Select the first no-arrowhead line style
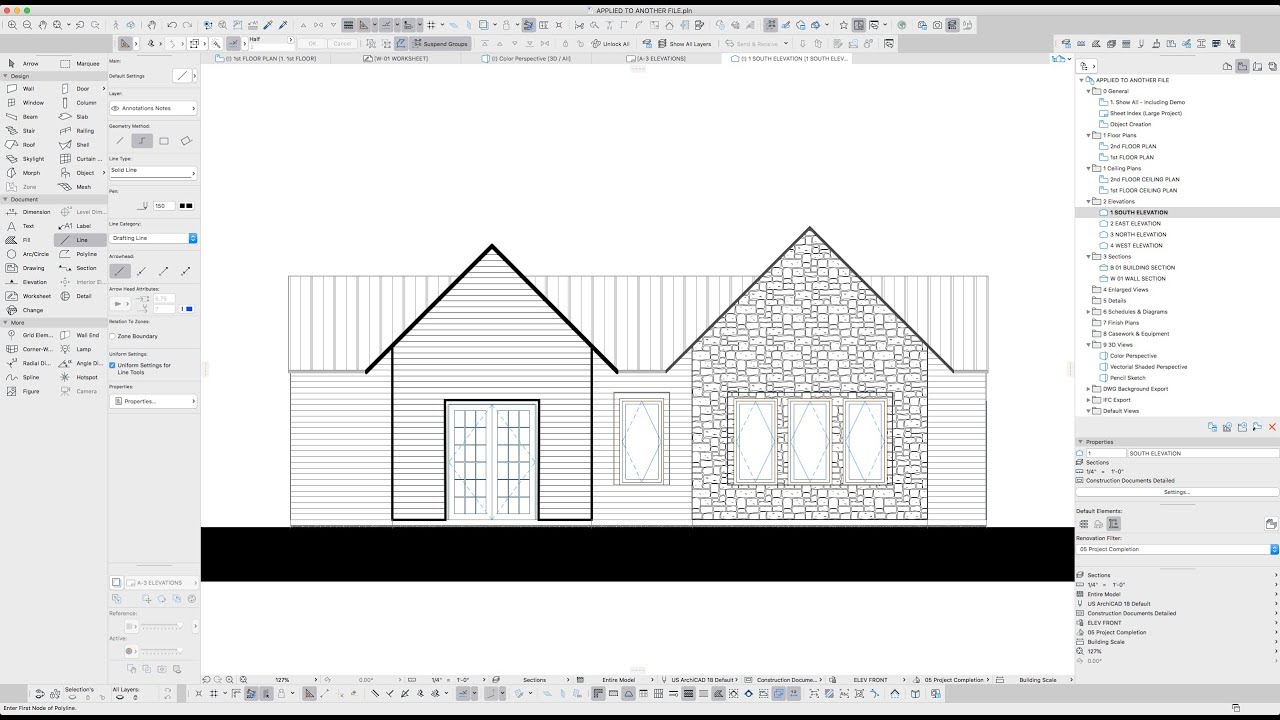The height and width of the screenshot is (720, 1280). point(120,271)
